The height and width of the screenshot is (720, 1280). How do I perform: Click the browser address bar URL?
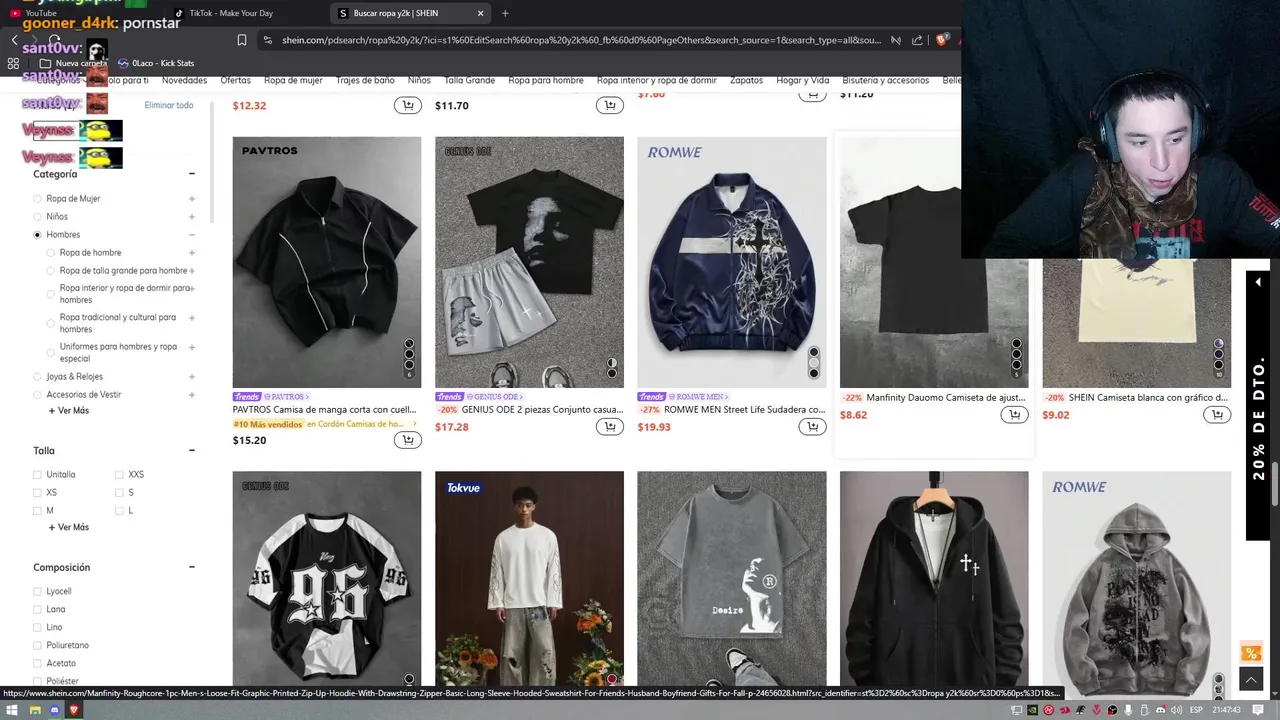(581, 40)
